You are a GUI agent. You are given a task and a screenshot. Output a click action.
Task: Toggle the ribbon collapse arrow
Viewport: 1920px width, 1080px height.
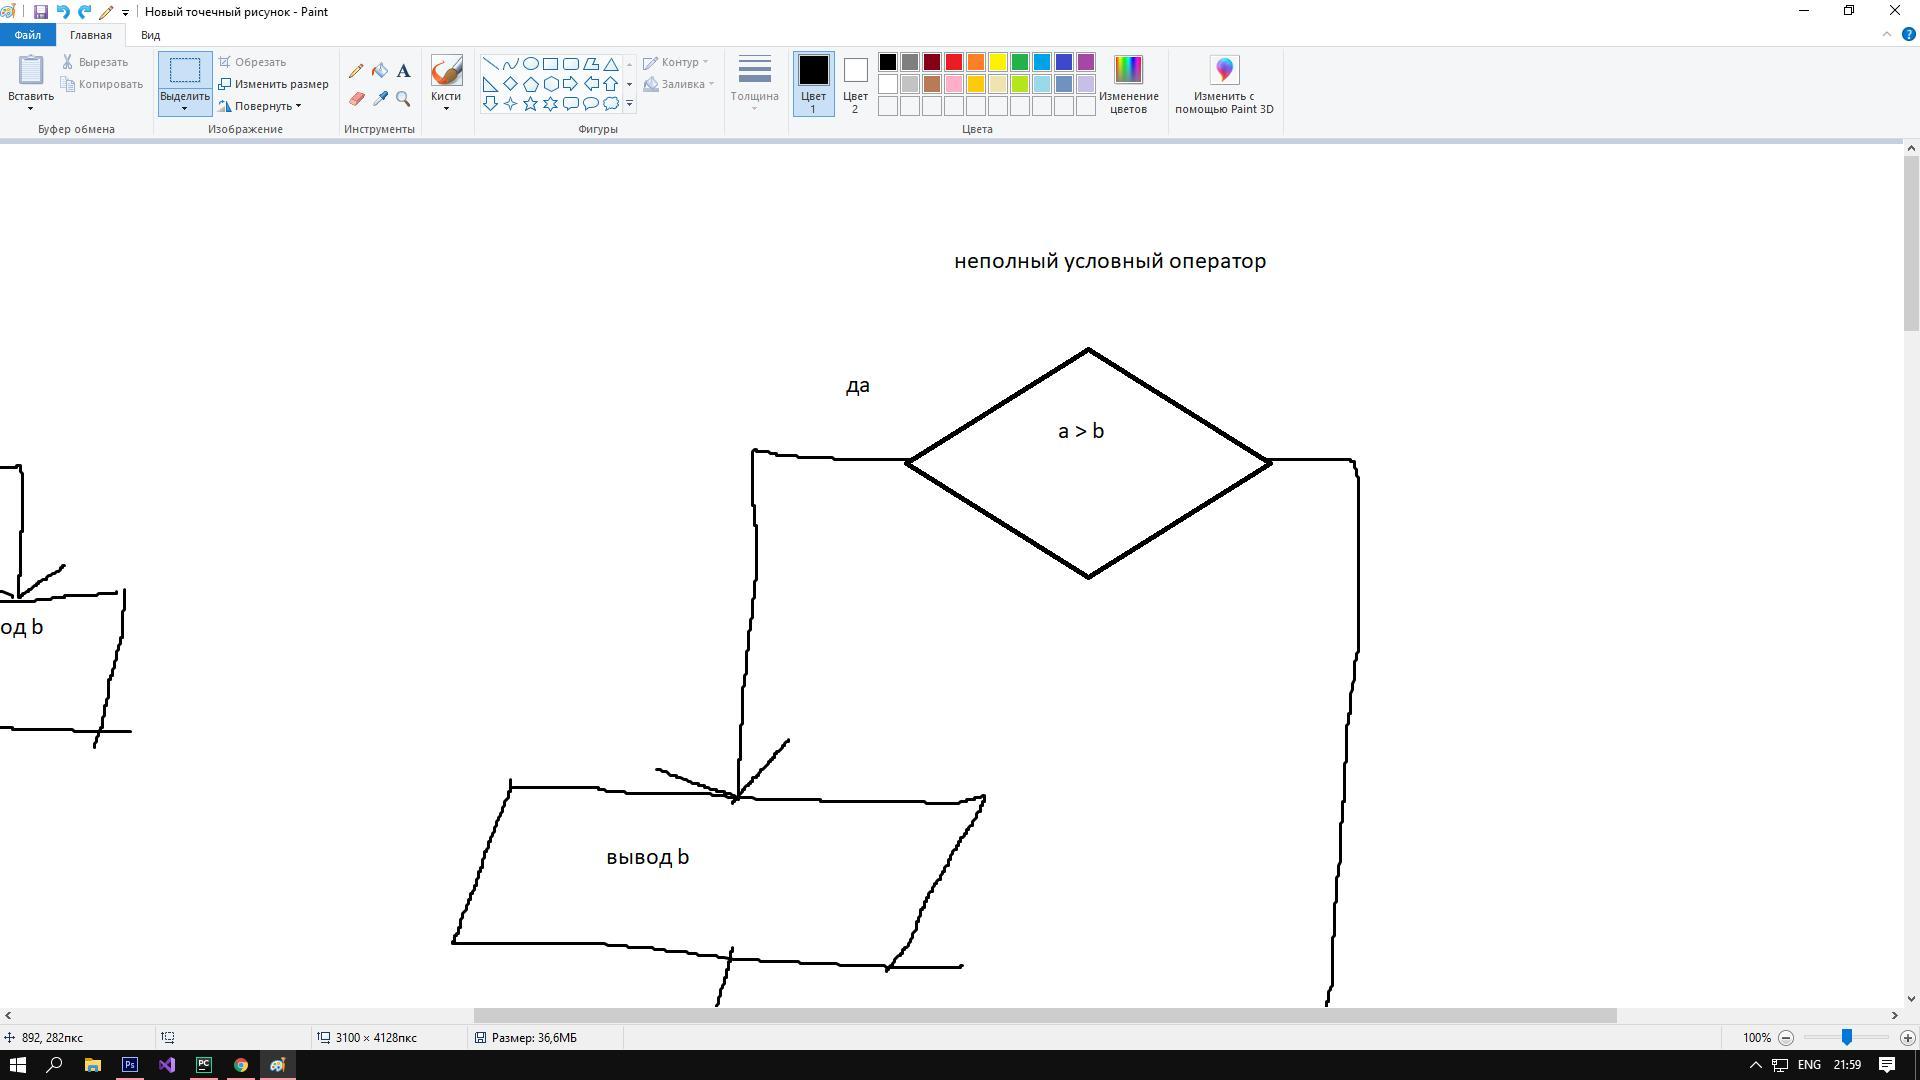coord(1887,35)
